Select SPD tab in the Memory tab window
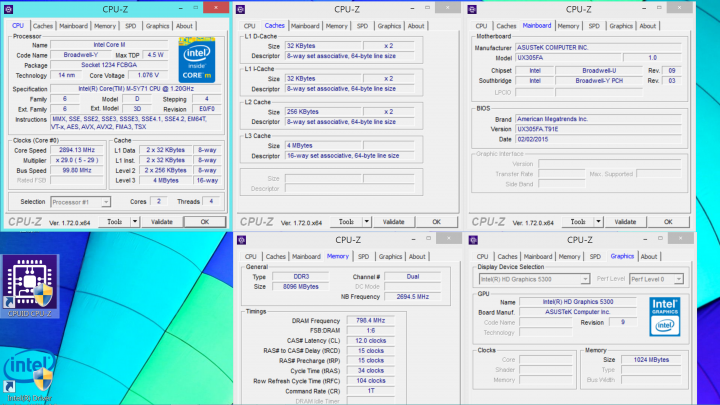Screen dimensions: 720x405 click(363, 257)
